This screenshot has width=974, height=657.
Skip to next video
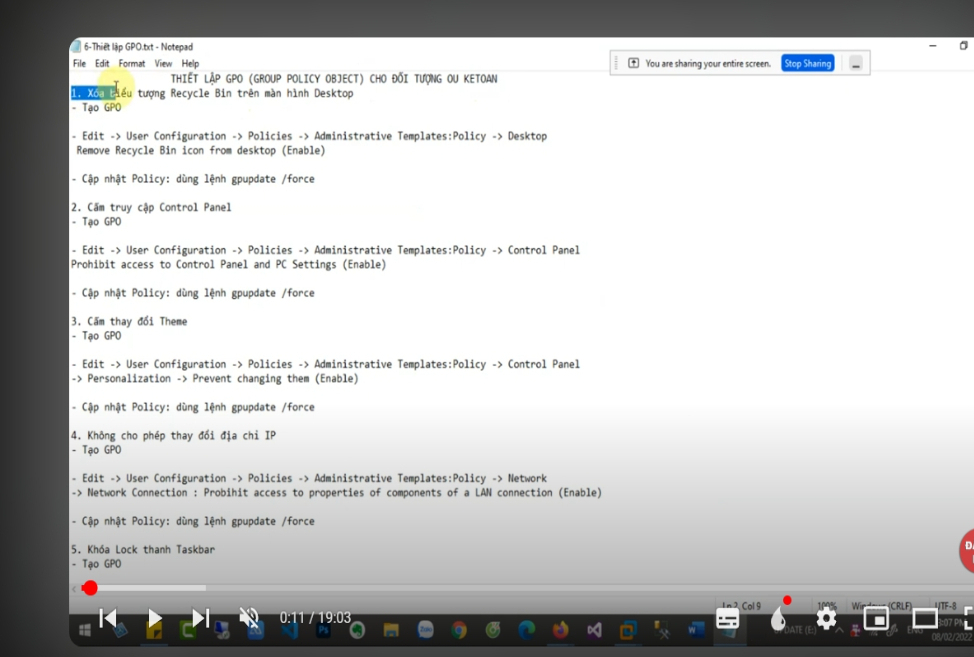coord(201,618)
